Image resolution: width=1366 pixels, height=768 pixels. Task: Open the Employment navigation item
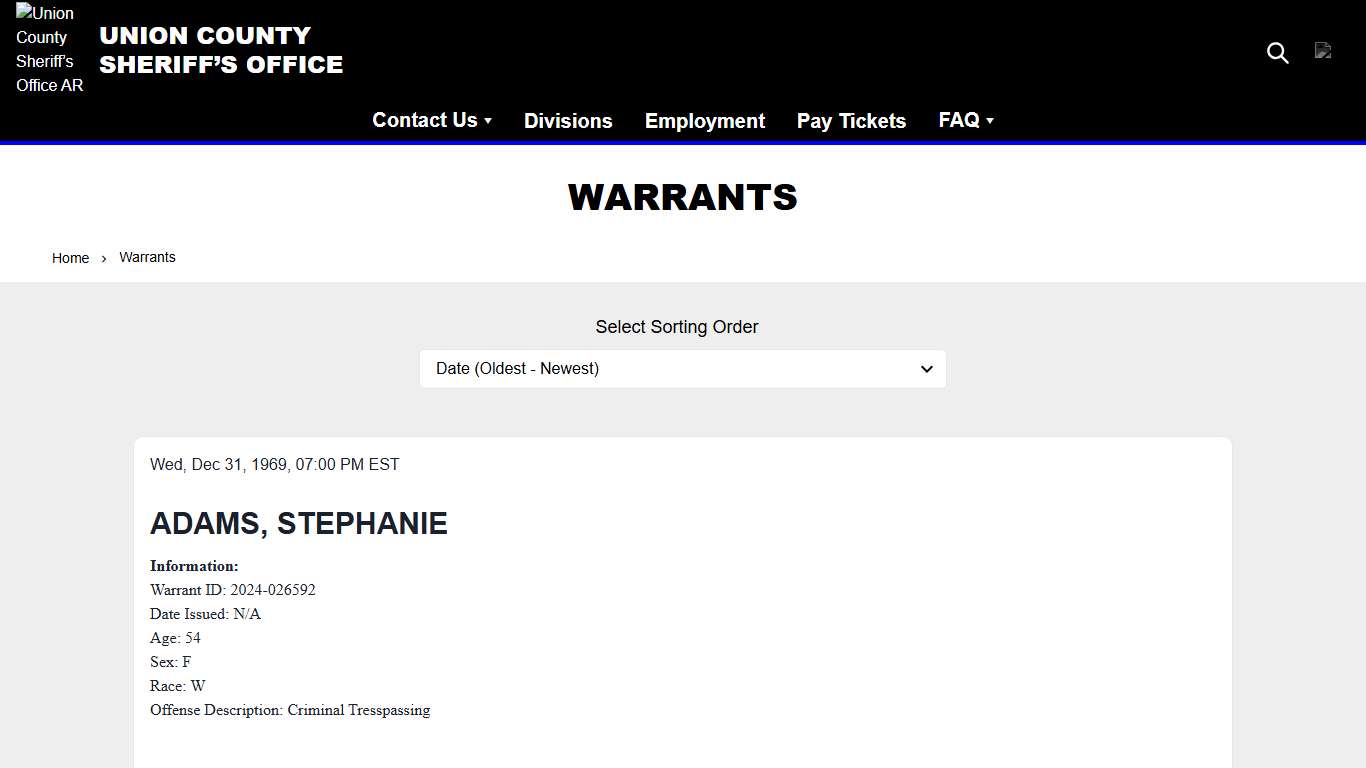(x=704, y=120)
